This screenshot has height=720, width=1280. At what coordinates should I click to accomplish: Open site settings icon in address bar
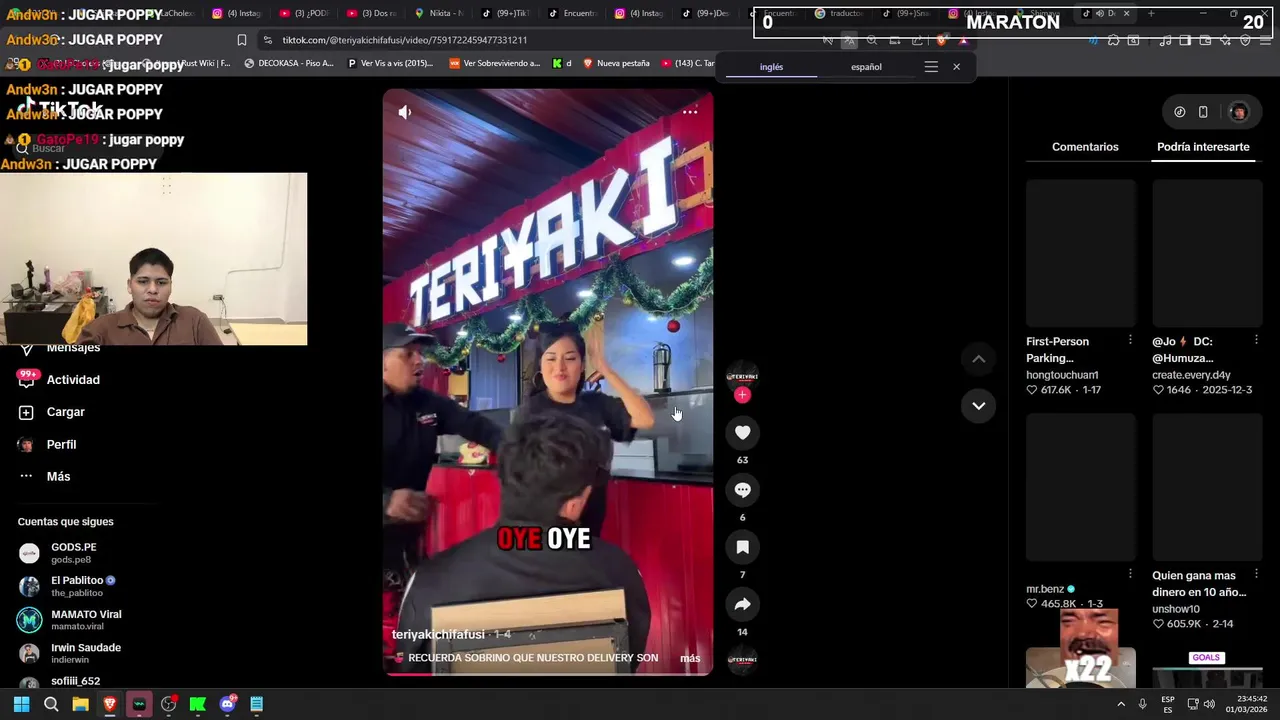tap(267, 40)
